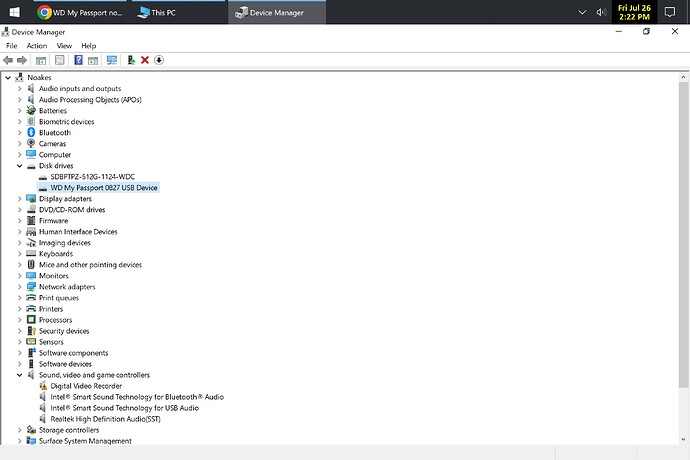690x460 pixels.
Task: Select Surface System Management entry
Action: (x=85, y=441)
